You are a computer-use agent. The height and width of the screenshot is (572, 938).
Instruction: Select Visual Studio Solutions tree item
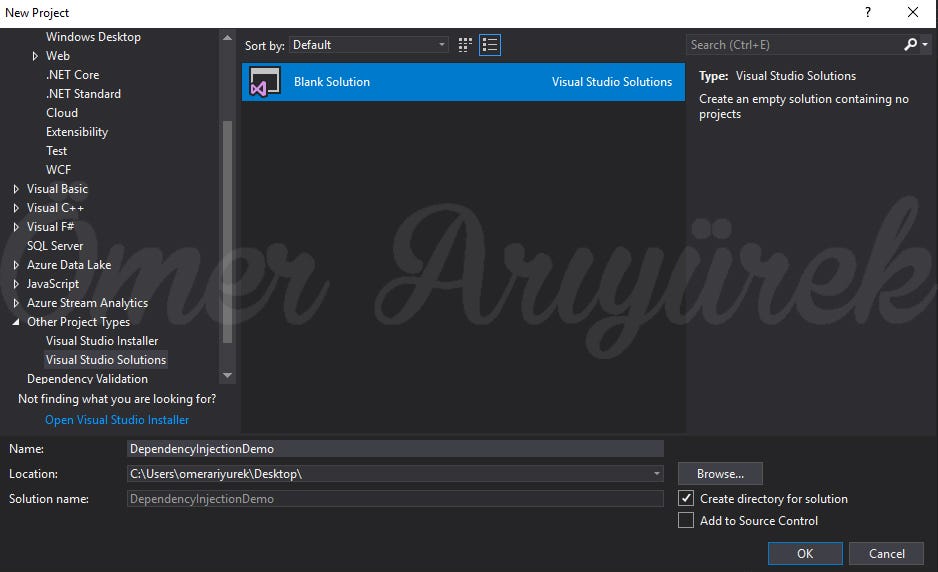pos(106,360)
